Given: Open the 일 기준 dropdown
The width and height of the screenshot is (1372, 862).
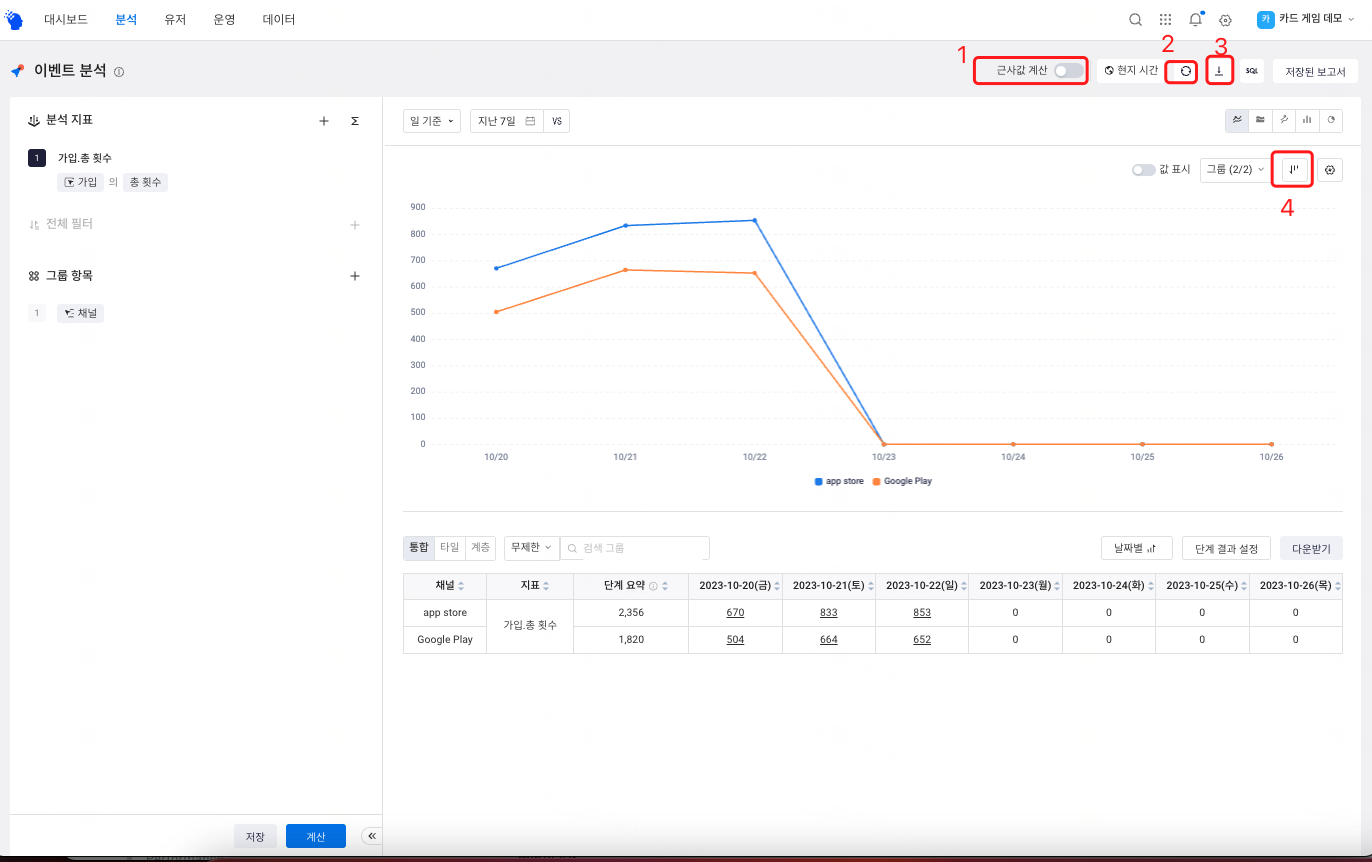Looking at the screenshot, I should (x=431, y=120).
